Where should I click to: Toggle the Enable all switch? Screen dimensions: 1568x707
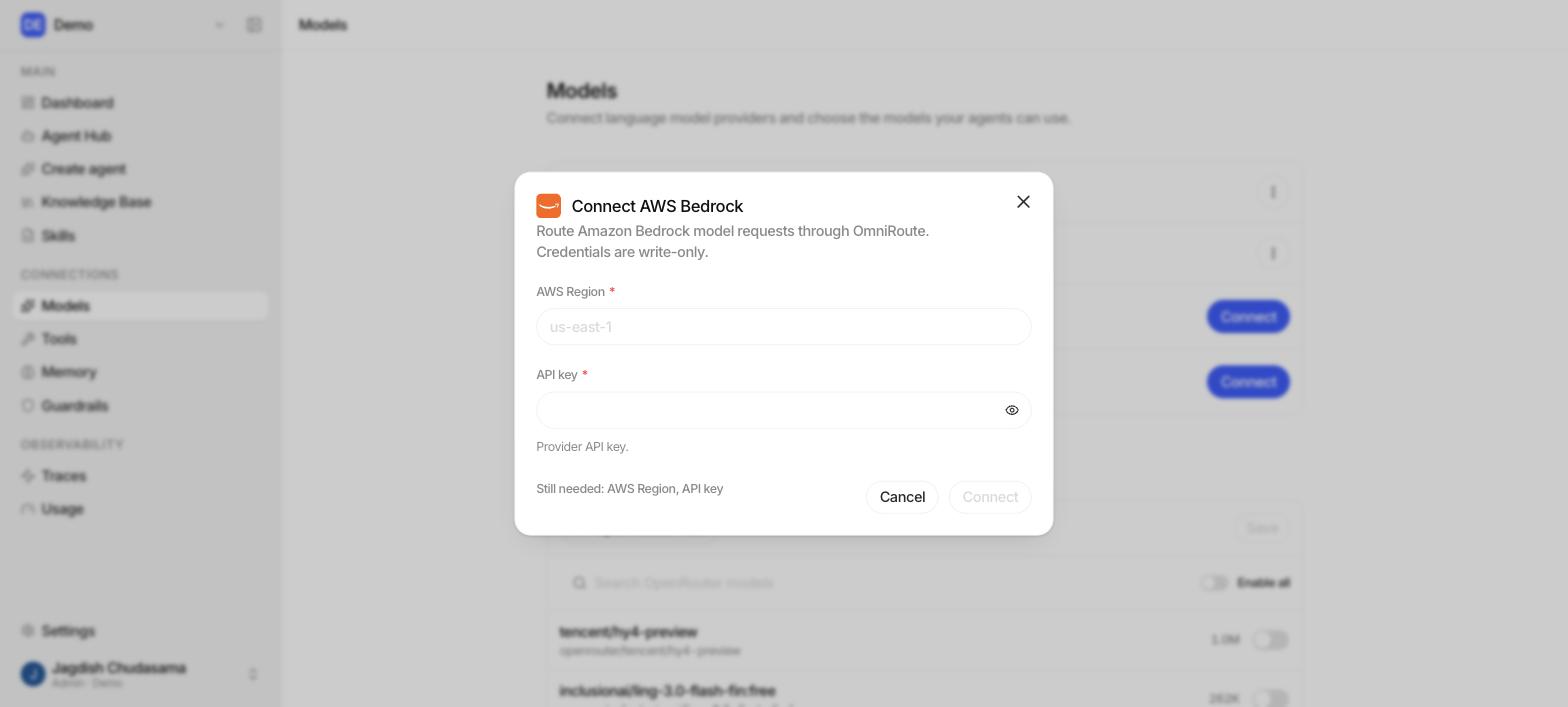(x=1214, y=583)
